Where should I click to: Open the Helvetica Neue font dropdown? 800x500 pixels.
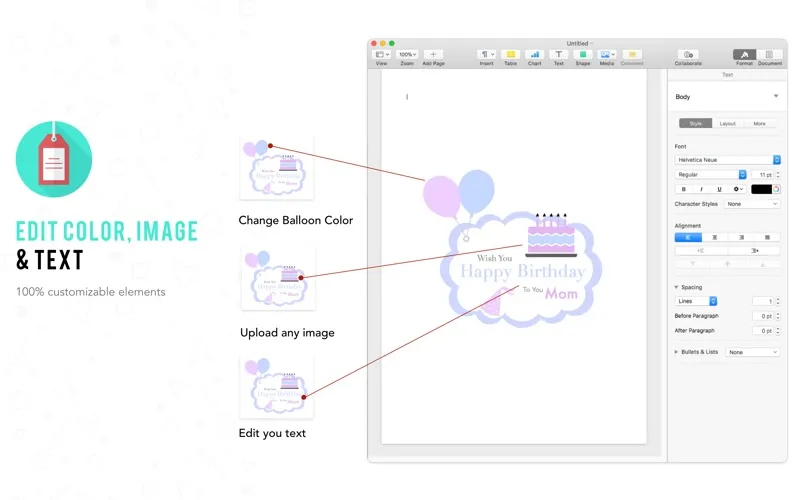(727, 160)
